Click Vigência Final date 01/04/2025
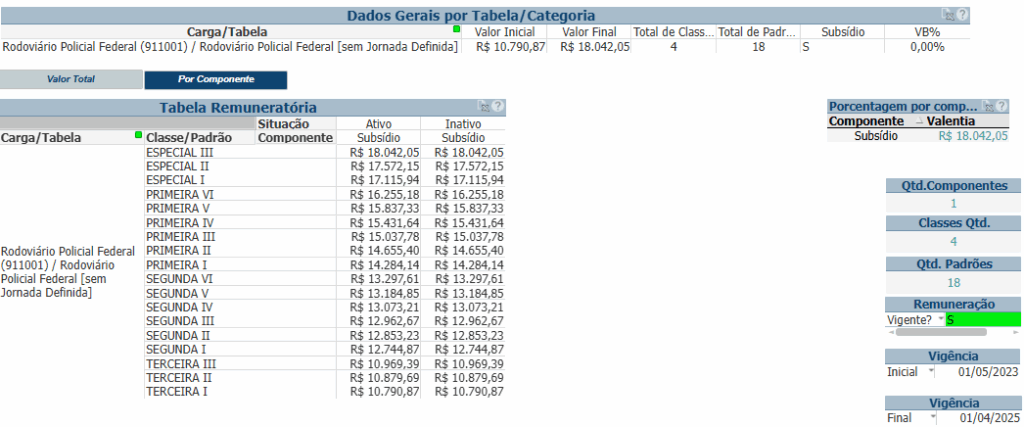Image resolution: width=1024 pixels, height=427 pixels. [x=988, y=417]
